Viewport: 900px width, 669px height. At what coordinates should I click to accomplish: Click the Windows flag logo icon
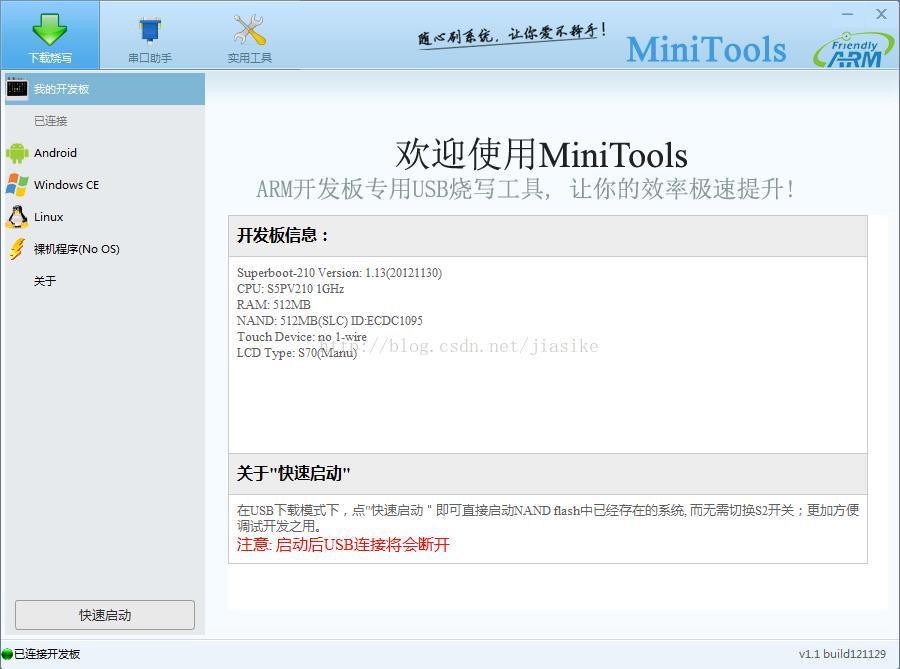pyautogui.click(x=17, y=185)
